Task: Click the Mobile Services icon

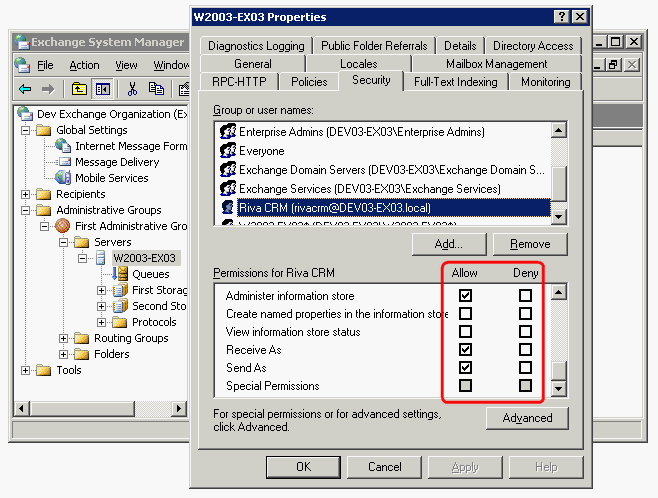Action: pyautogui.click(x=63, y=178)
